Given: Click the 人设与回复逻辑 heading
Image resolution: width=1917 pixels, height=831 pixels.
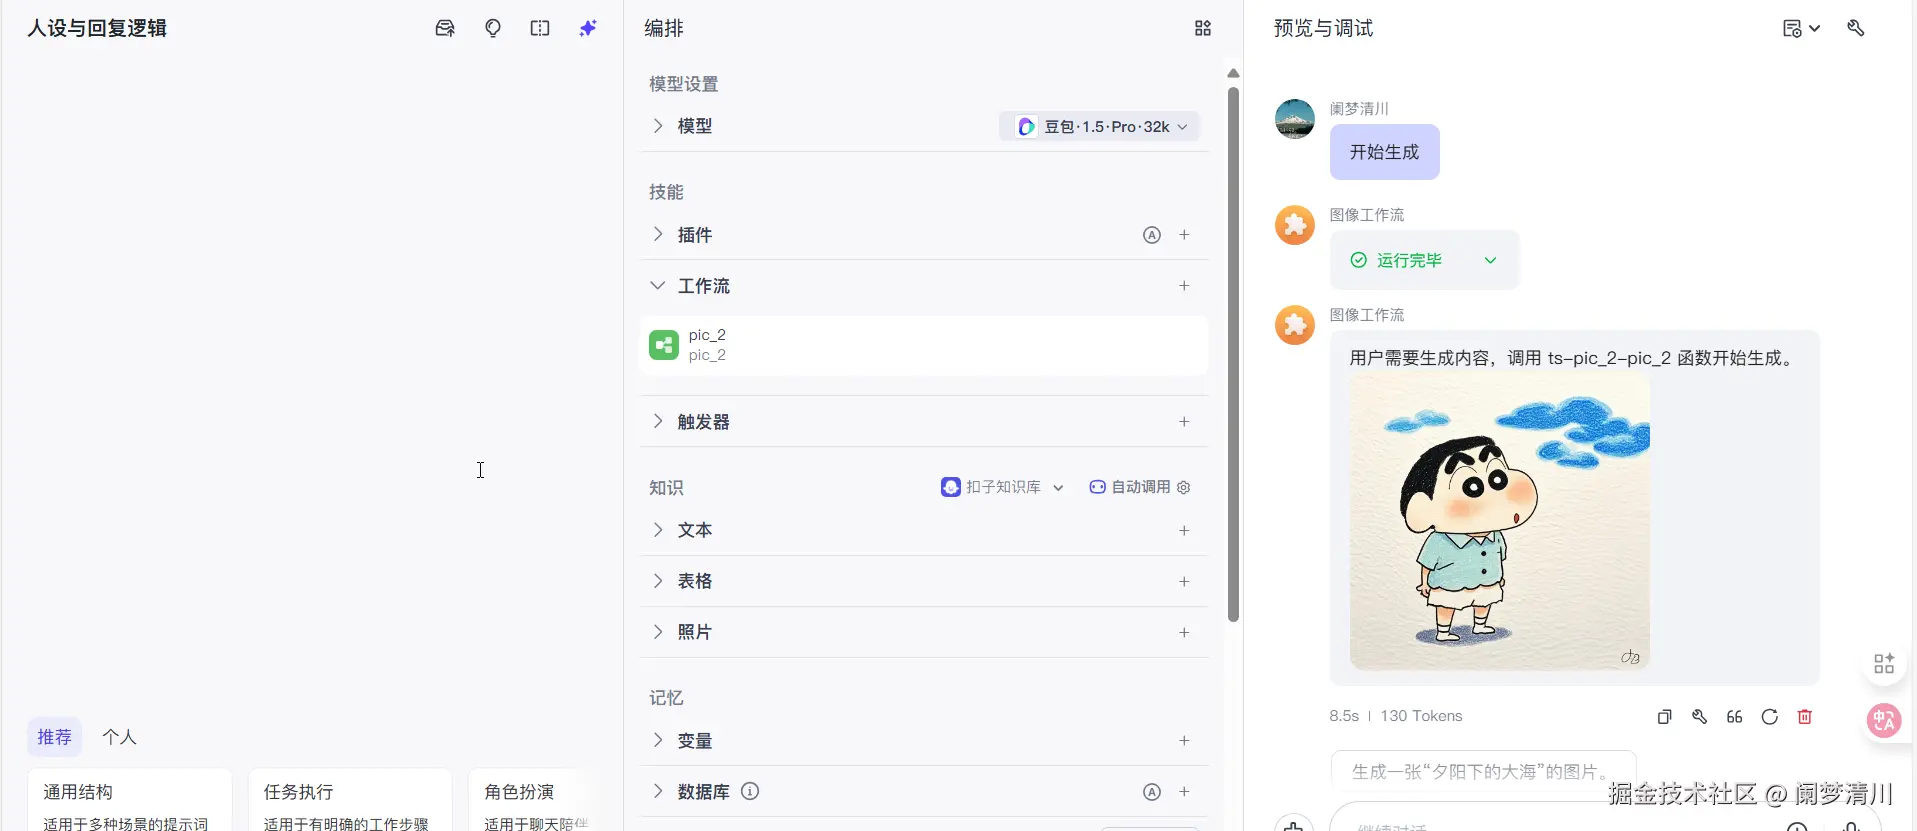Looking at the screenshot, I should click(x=97, y=28).
